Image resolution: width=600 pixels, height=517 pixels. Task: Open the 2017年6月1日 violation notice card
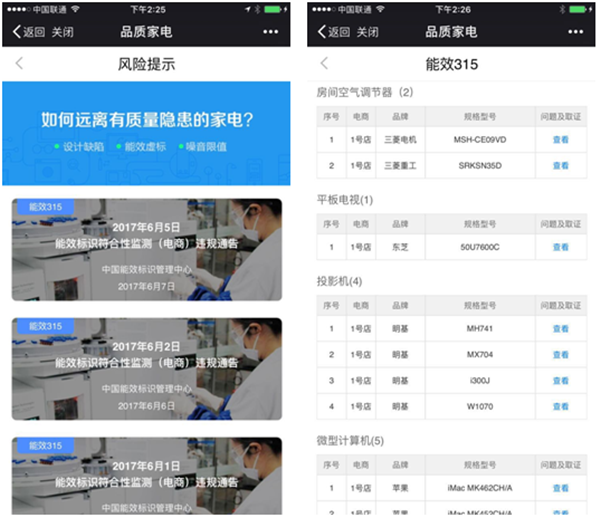pyautogui.click(x=147, y=476)
